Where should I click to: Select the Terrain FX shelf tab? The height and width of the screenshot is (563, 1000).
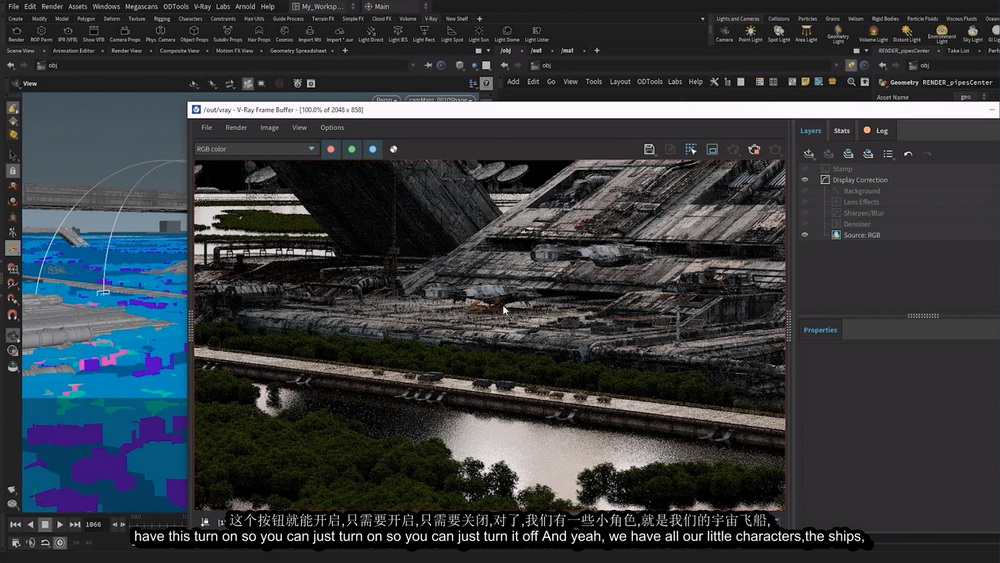pyautogui.click(x=323, y=19)
